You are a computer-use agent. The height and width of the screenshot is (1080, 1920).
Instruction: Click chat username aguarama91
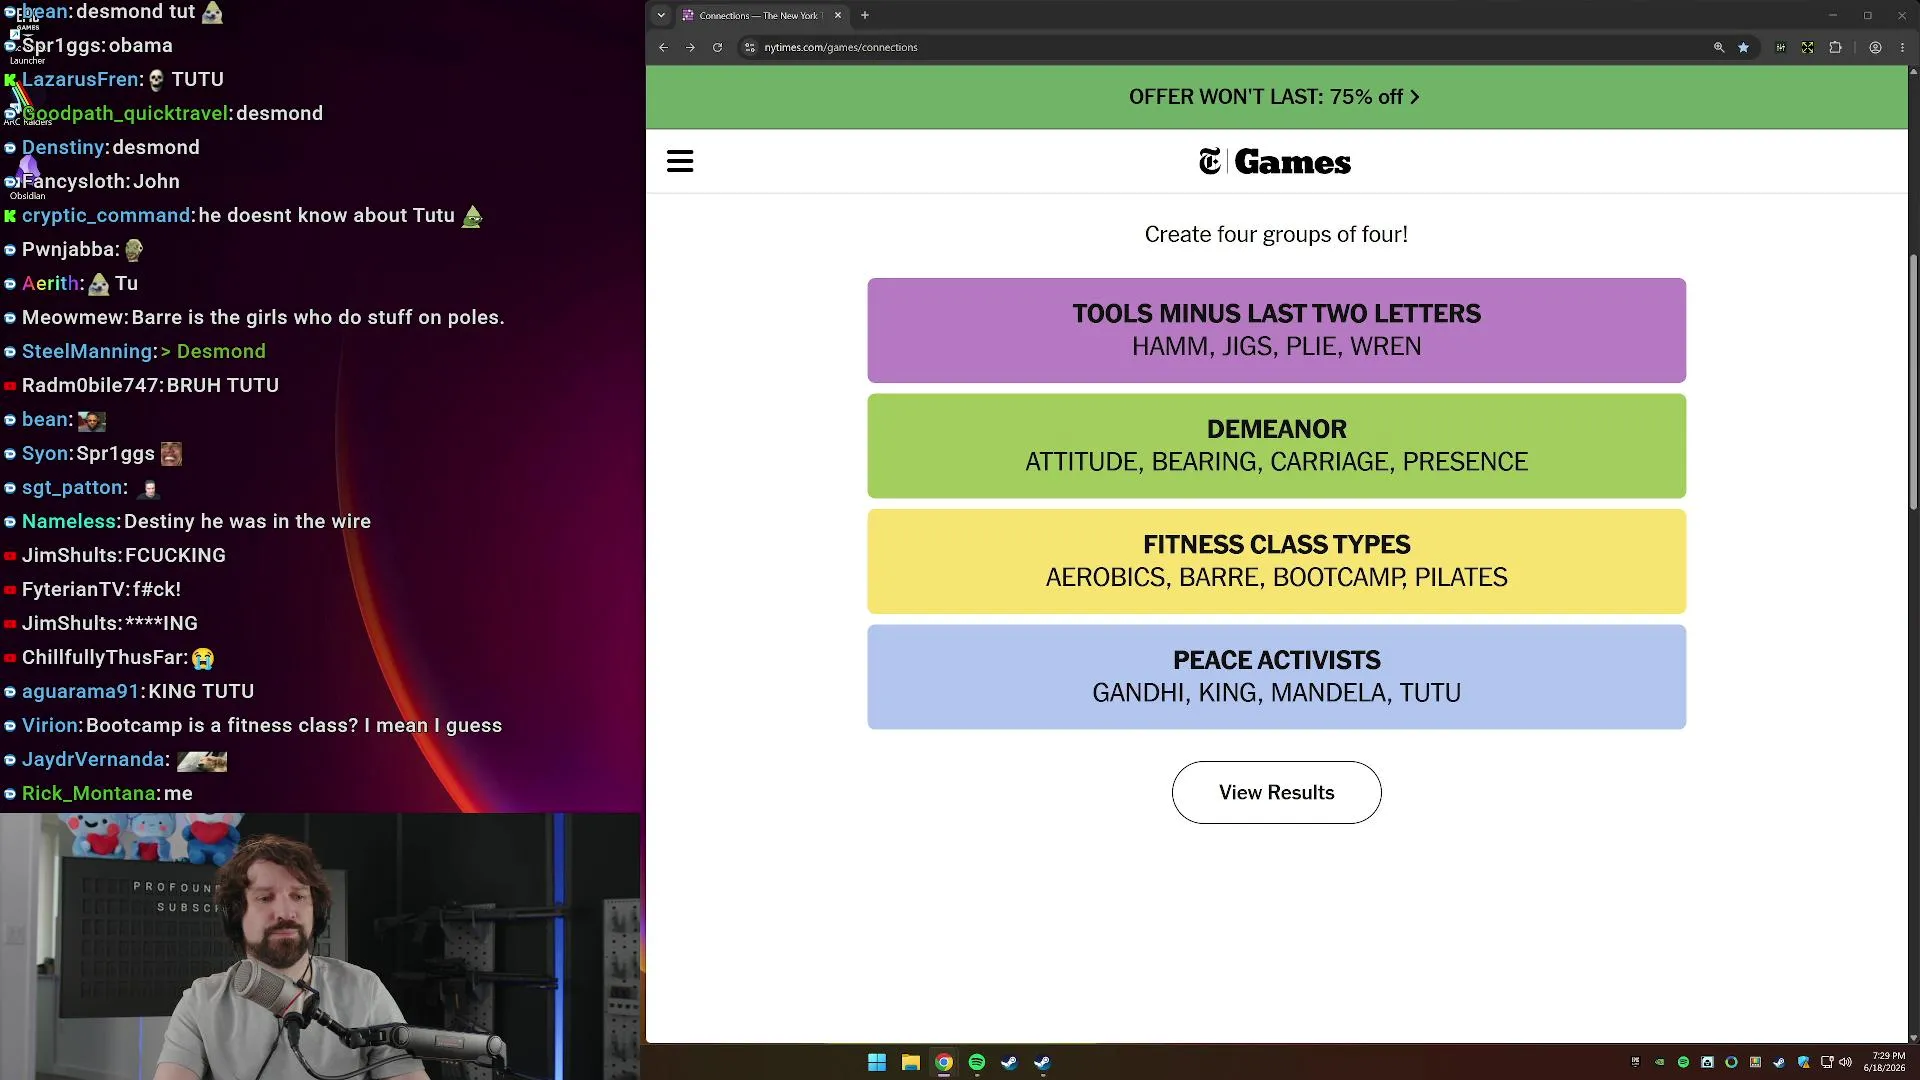(x=80, y=691)
